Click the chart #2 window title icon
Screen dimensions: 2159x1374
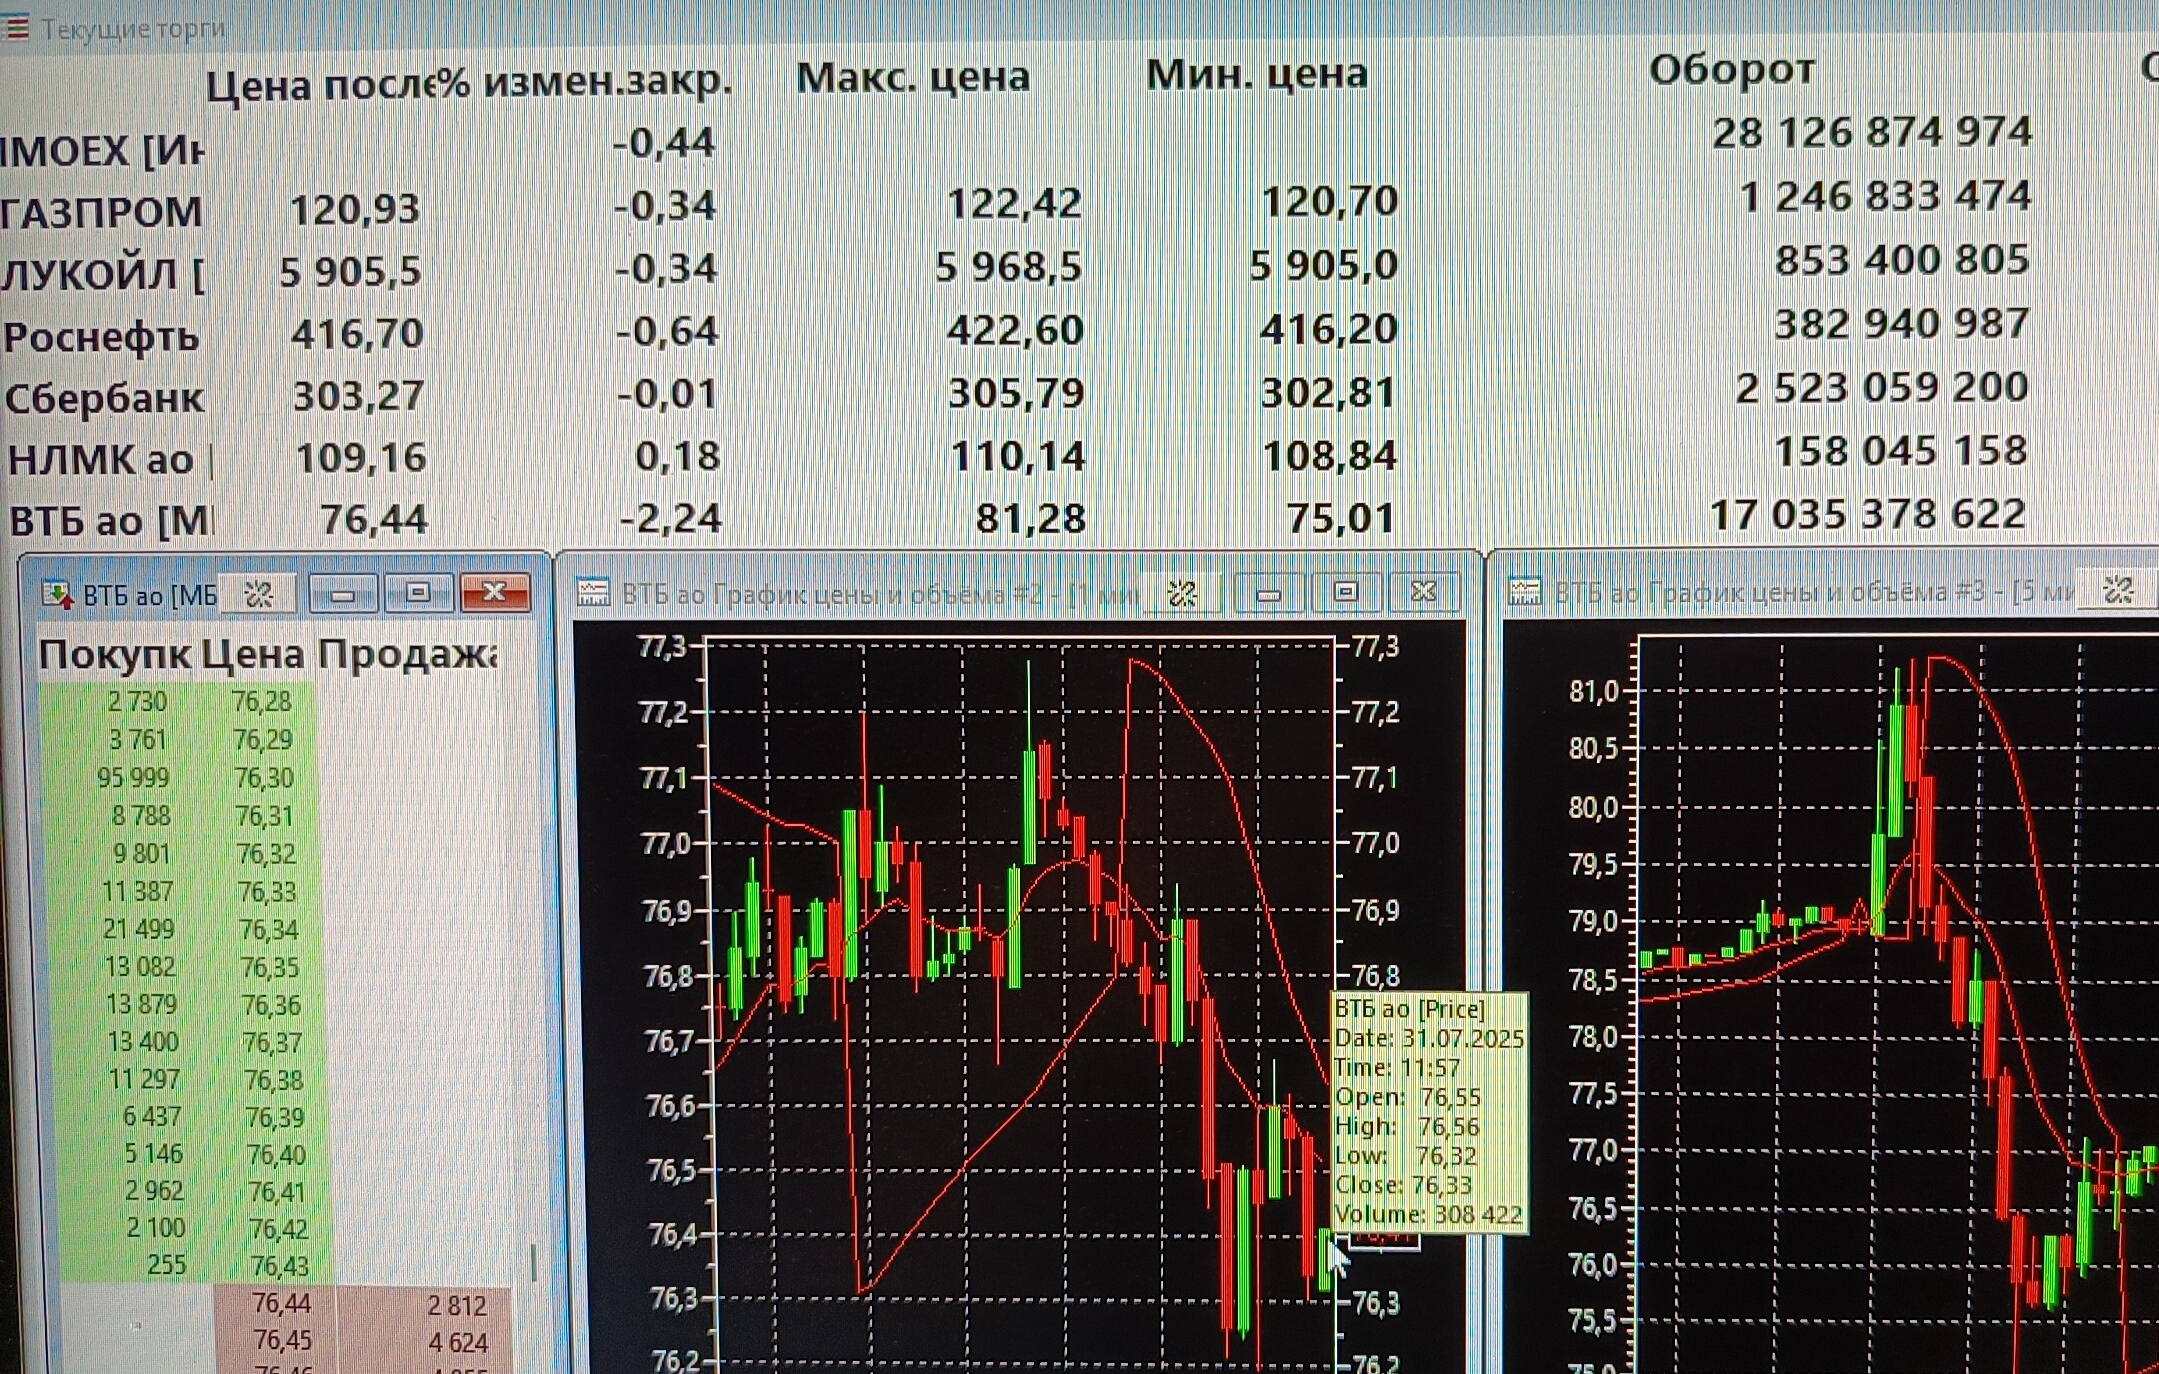pos(593,593)
